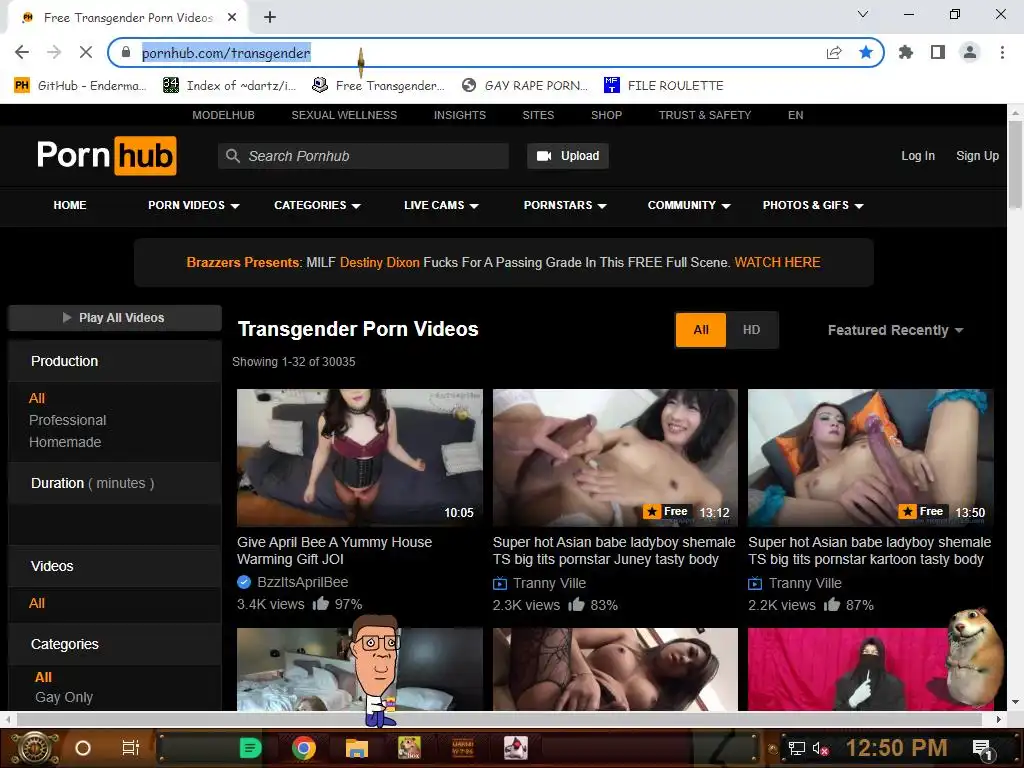
Task: Select All under the Videos section
Action: 37,603
